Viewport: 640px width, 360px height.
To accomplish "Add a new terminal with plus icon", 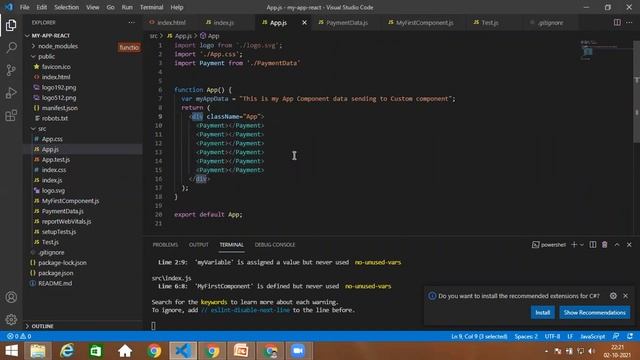I will click(574, 244).
